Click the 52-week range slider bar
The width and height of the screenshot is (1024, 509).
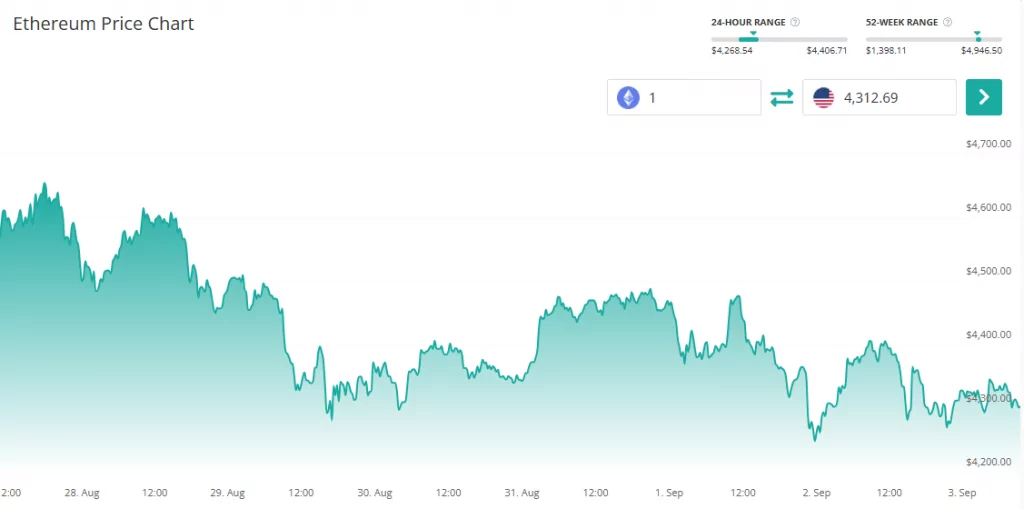[934, 39]
